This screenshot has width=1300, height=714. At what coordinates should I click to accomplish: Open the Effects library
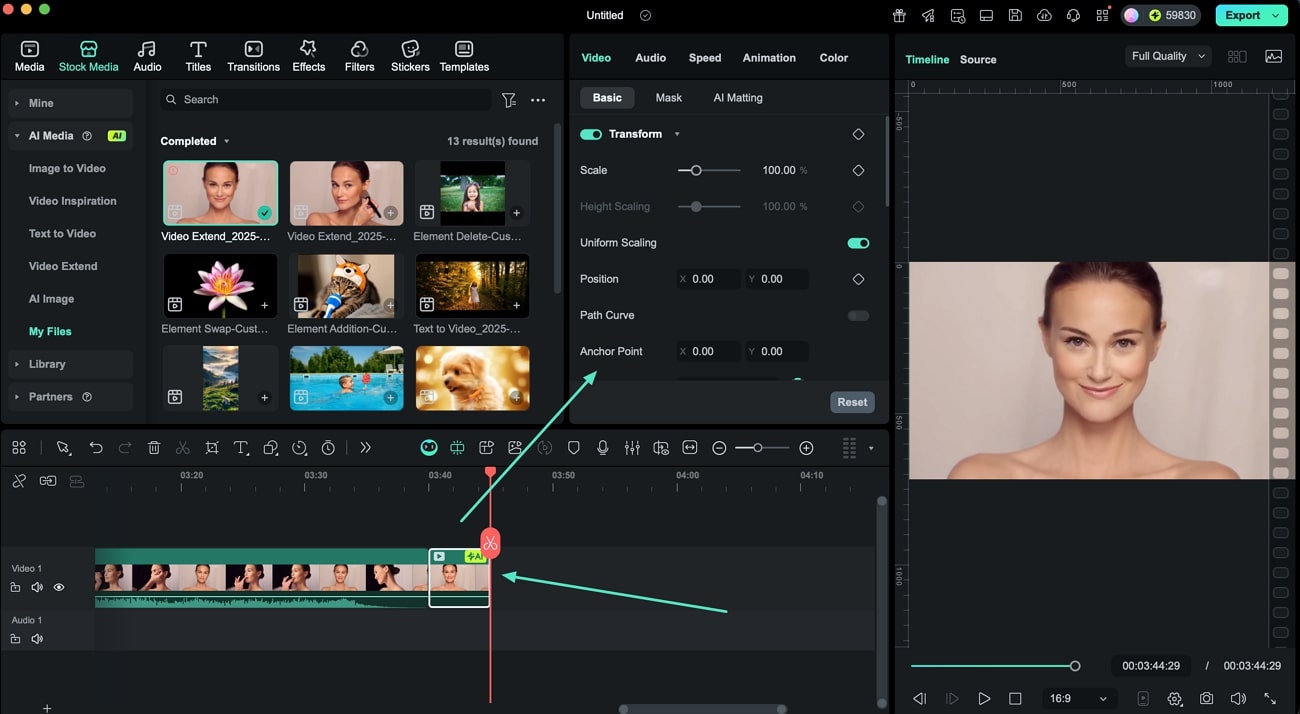[x=308, y=56]
